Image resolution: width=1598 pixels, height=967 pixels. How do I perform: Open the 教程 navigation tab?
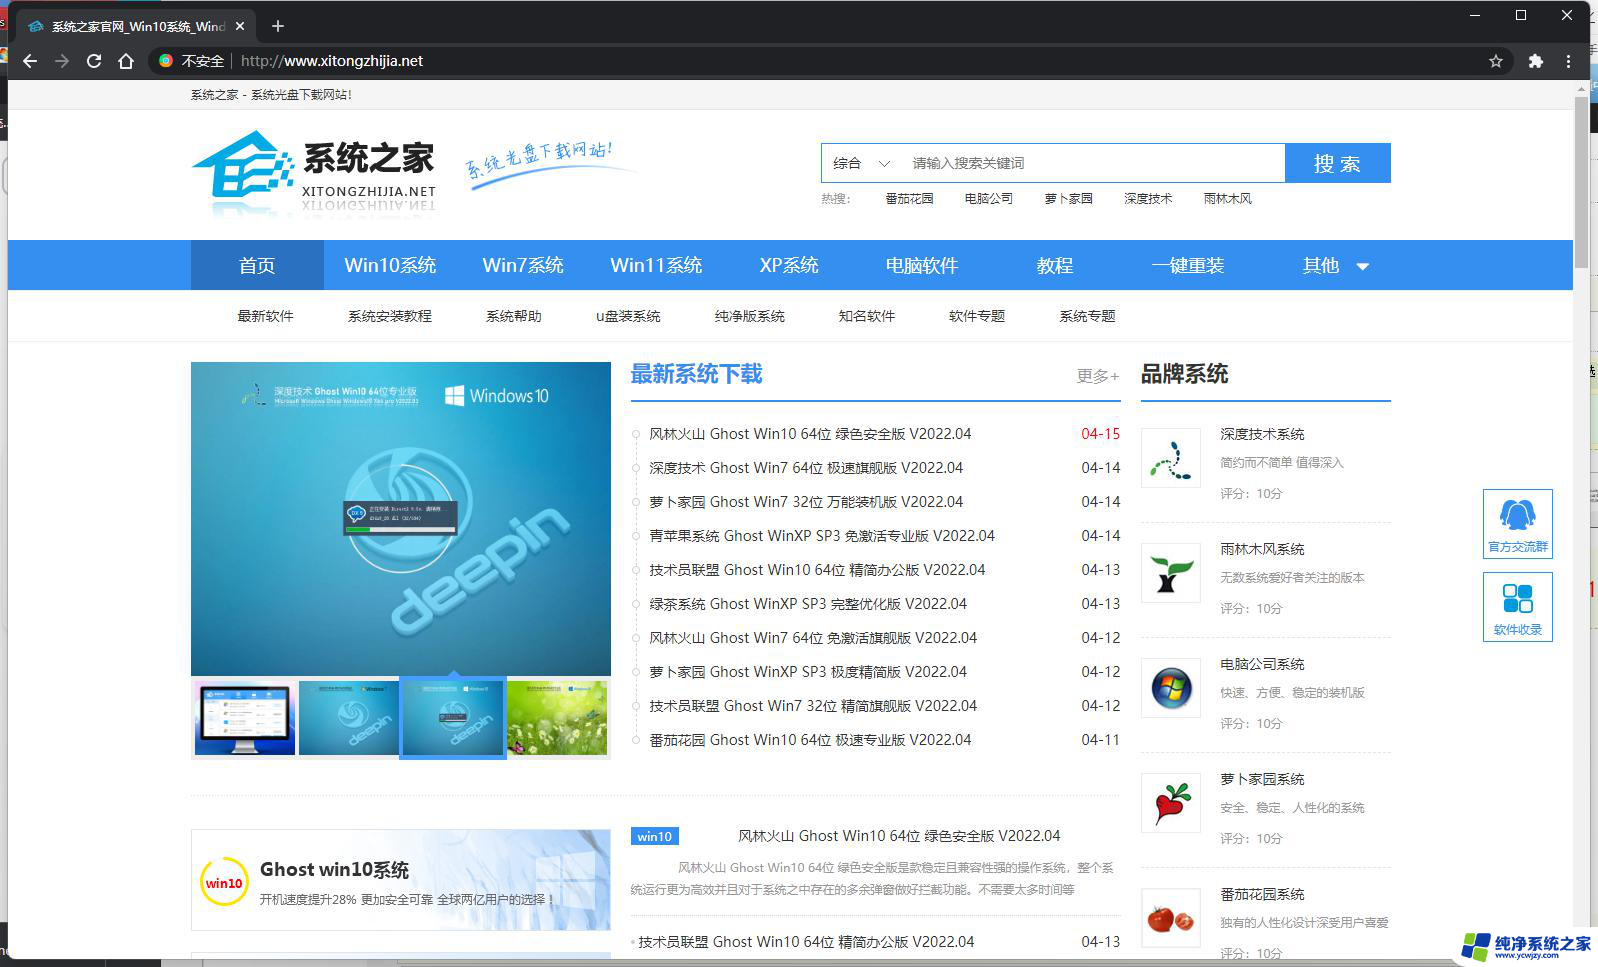[x=1055, y=265]
